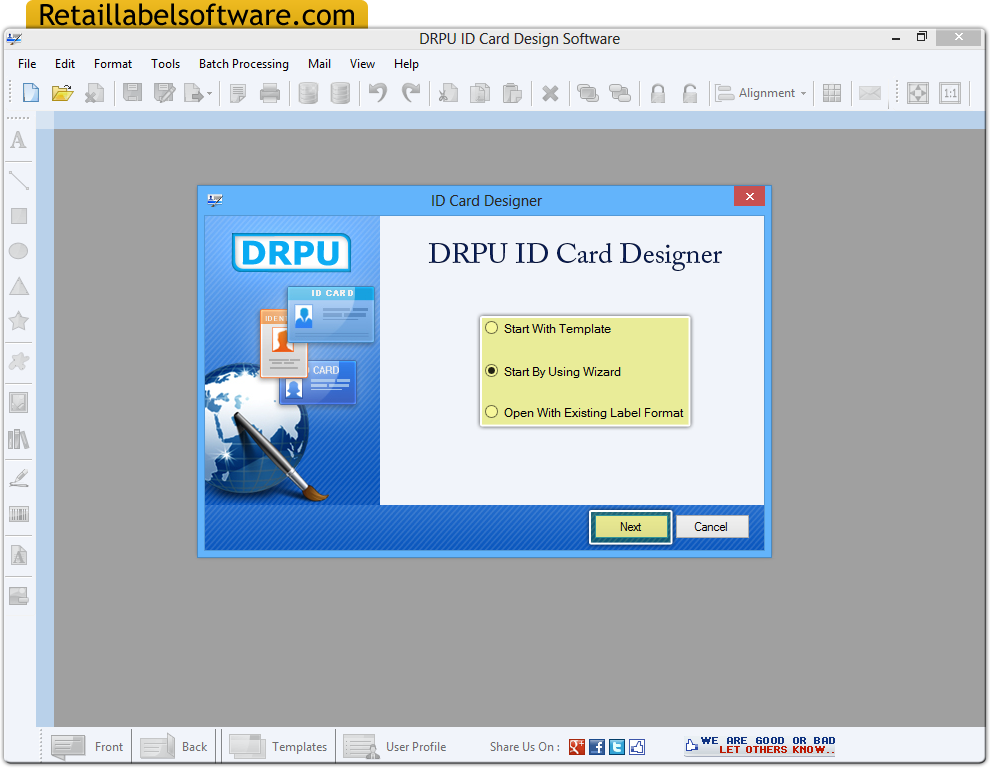Image resolution: width=990 pixels, height=768 pixels.
Task: Switch to the Back card side
Action: (174, 747)
